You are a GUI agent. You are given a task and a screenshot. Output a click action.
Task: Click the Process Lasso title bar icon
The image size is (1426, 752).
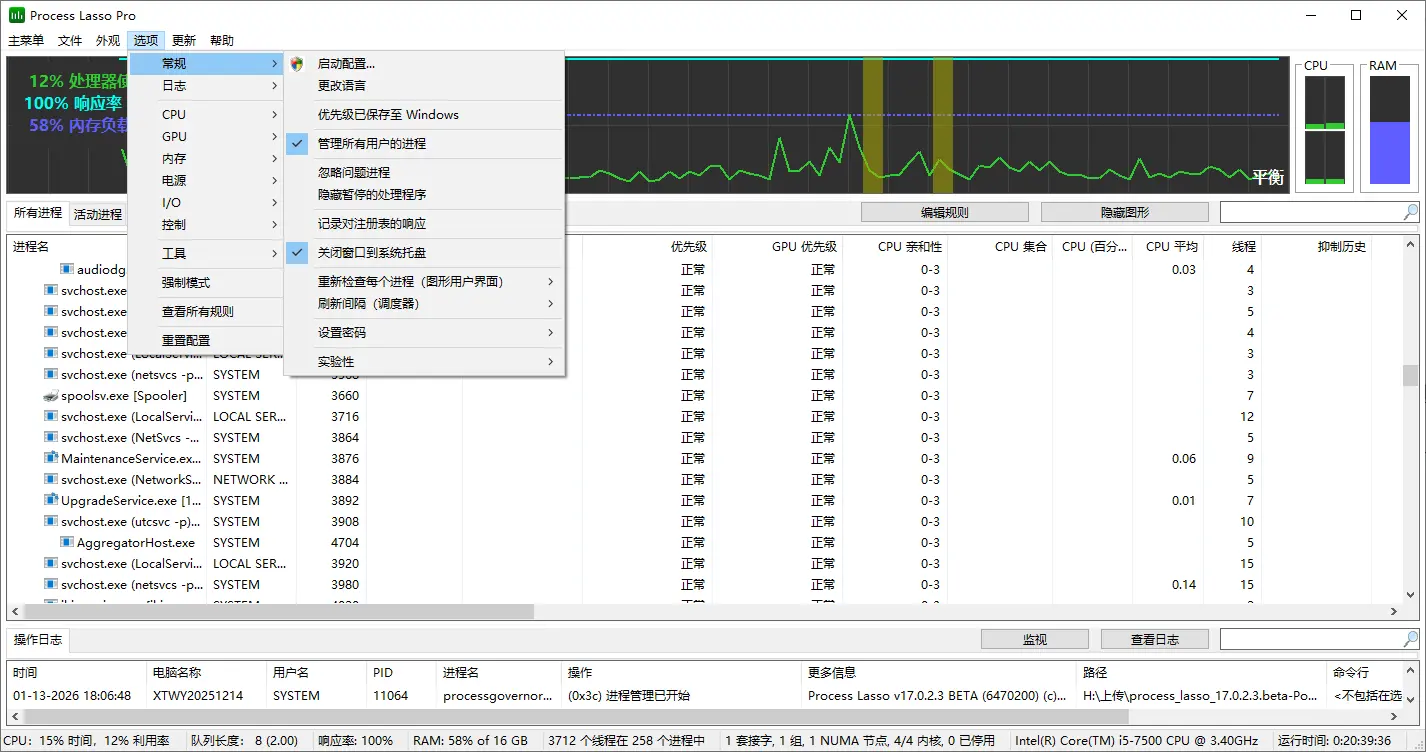(17, 15)
